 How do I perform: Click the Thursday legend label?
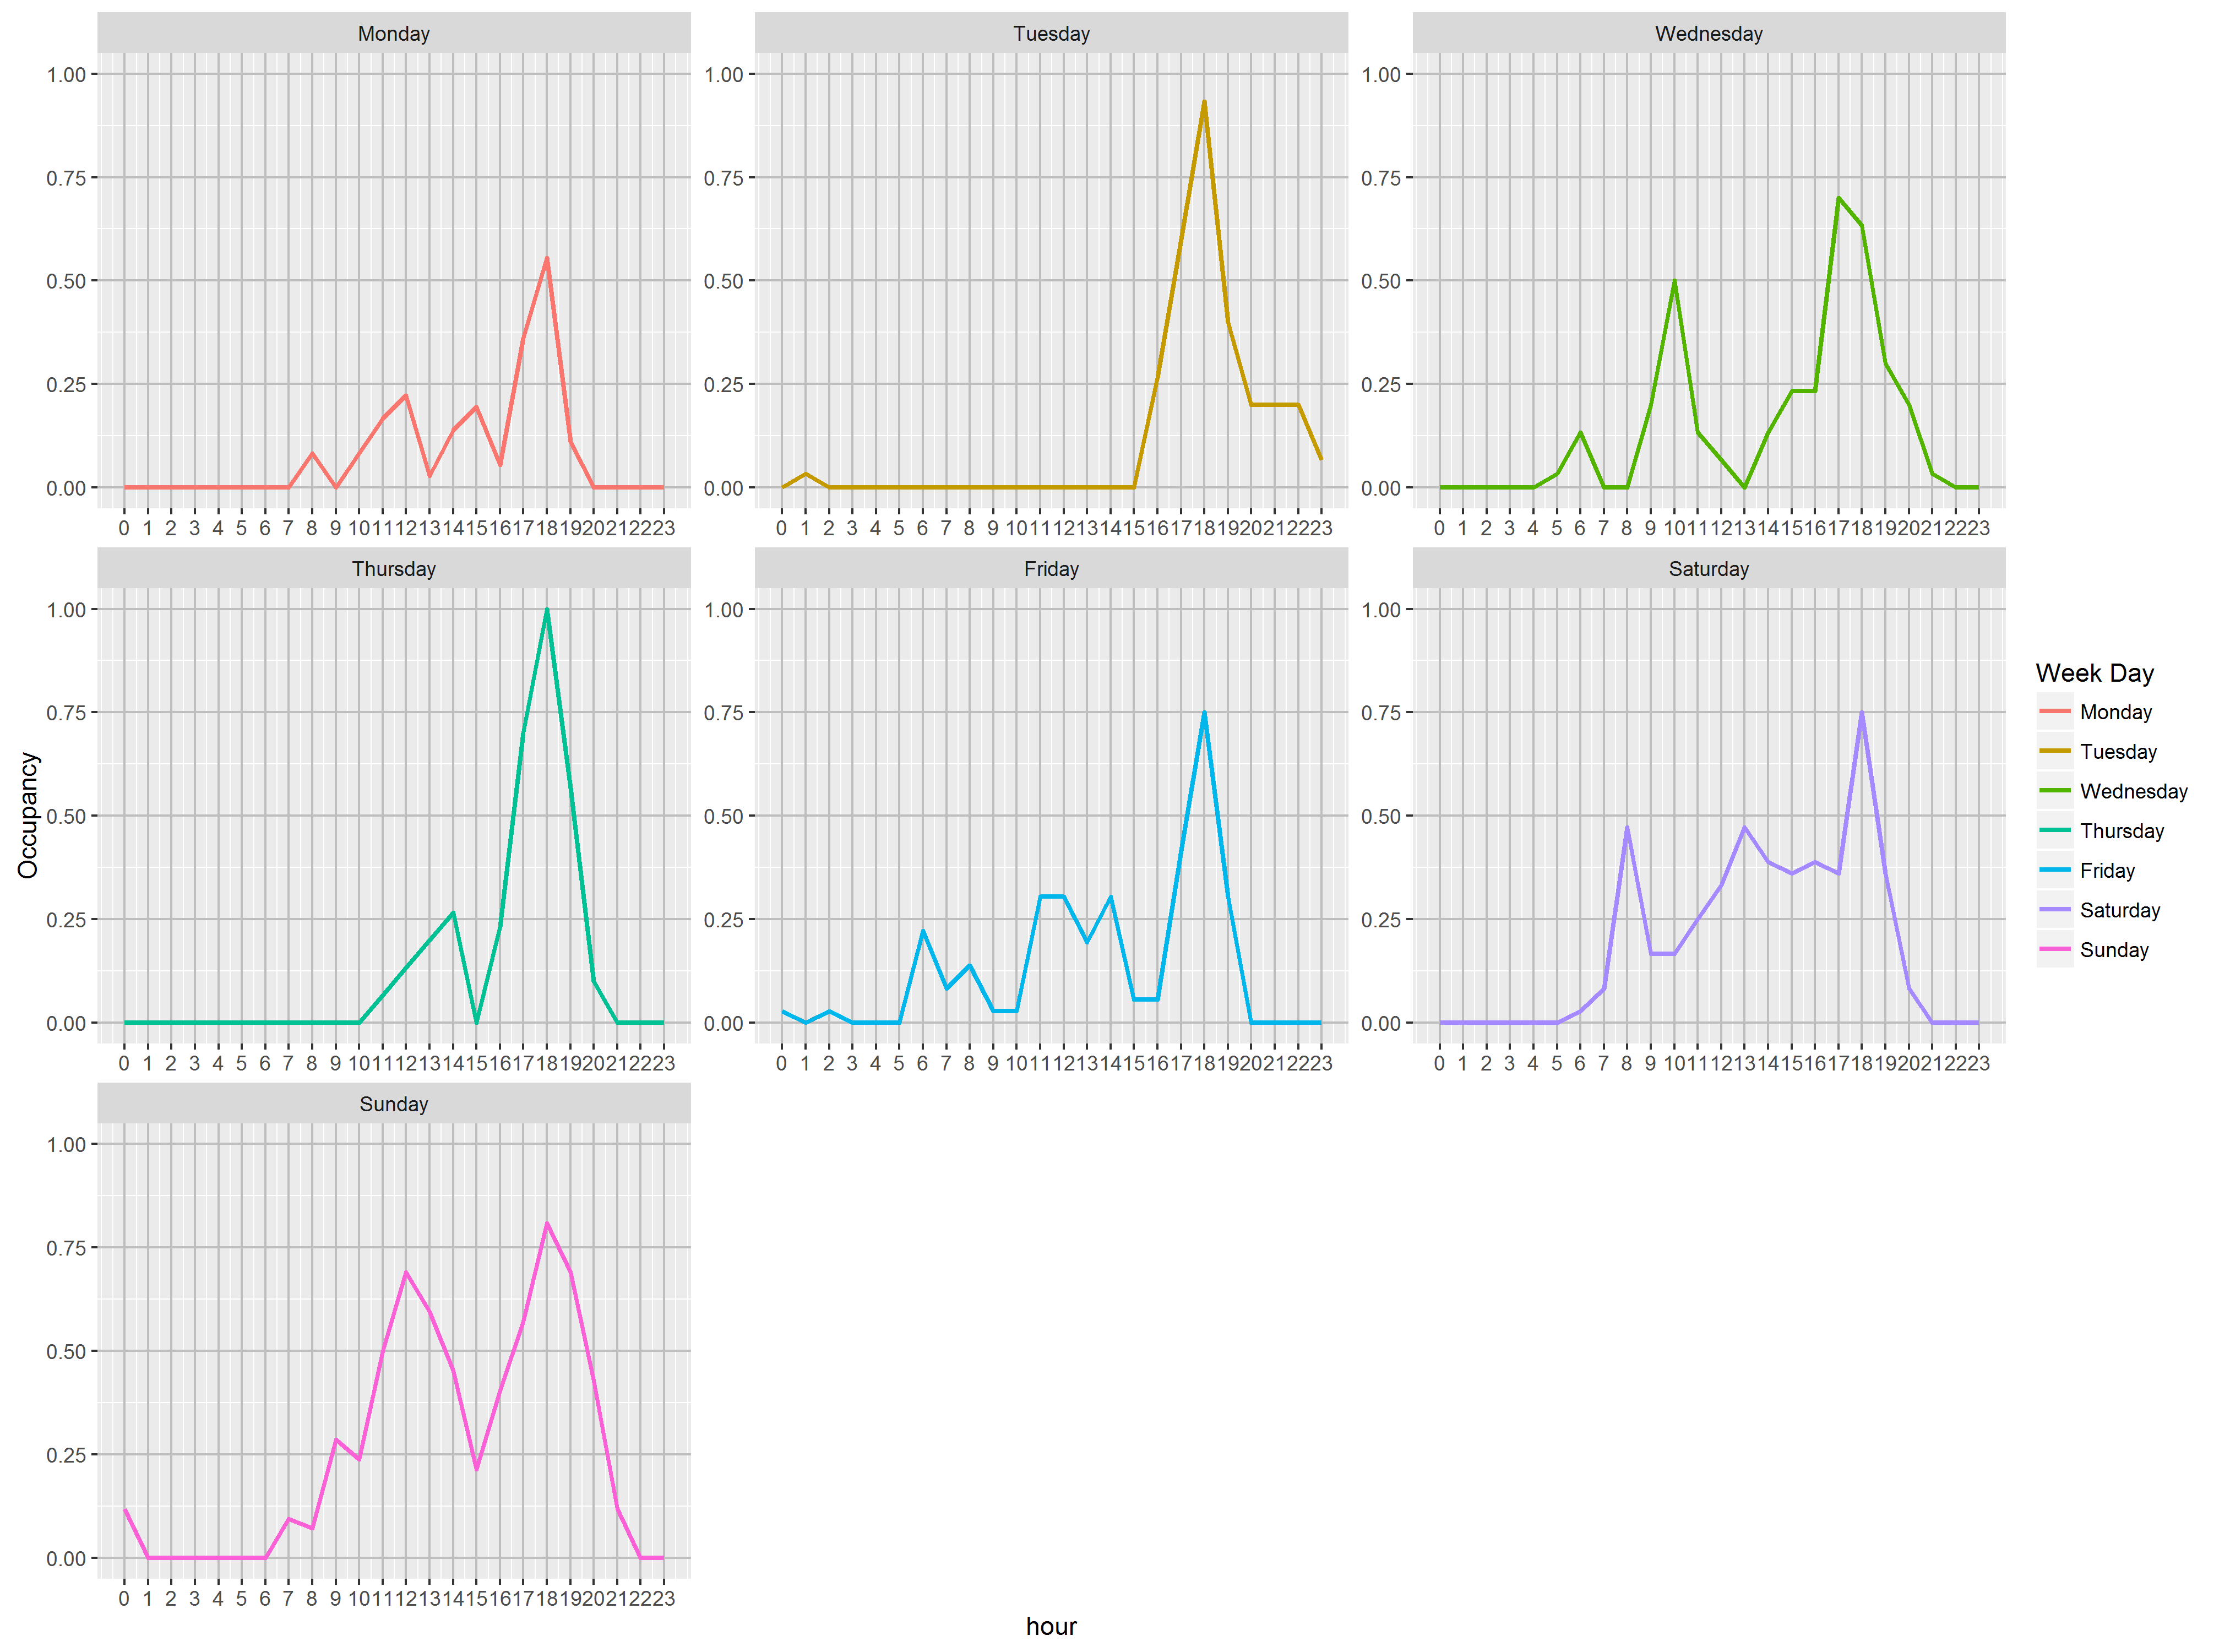2121,831
